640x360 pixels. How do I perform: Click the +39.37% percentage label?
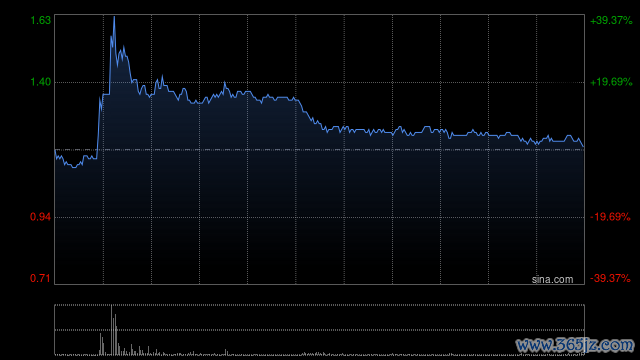pos(611,20)
